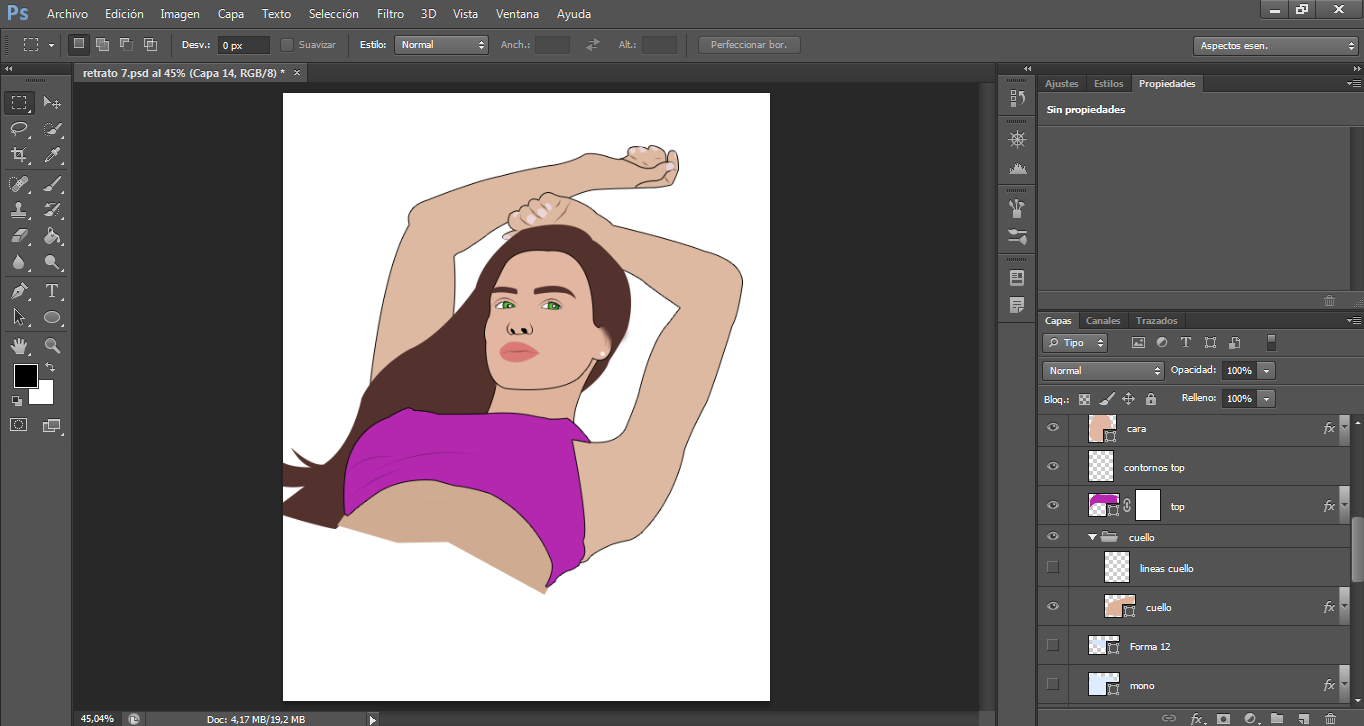Show the Forma 12 layer
Screen dimensions: 1364x726
(1052, 646)
